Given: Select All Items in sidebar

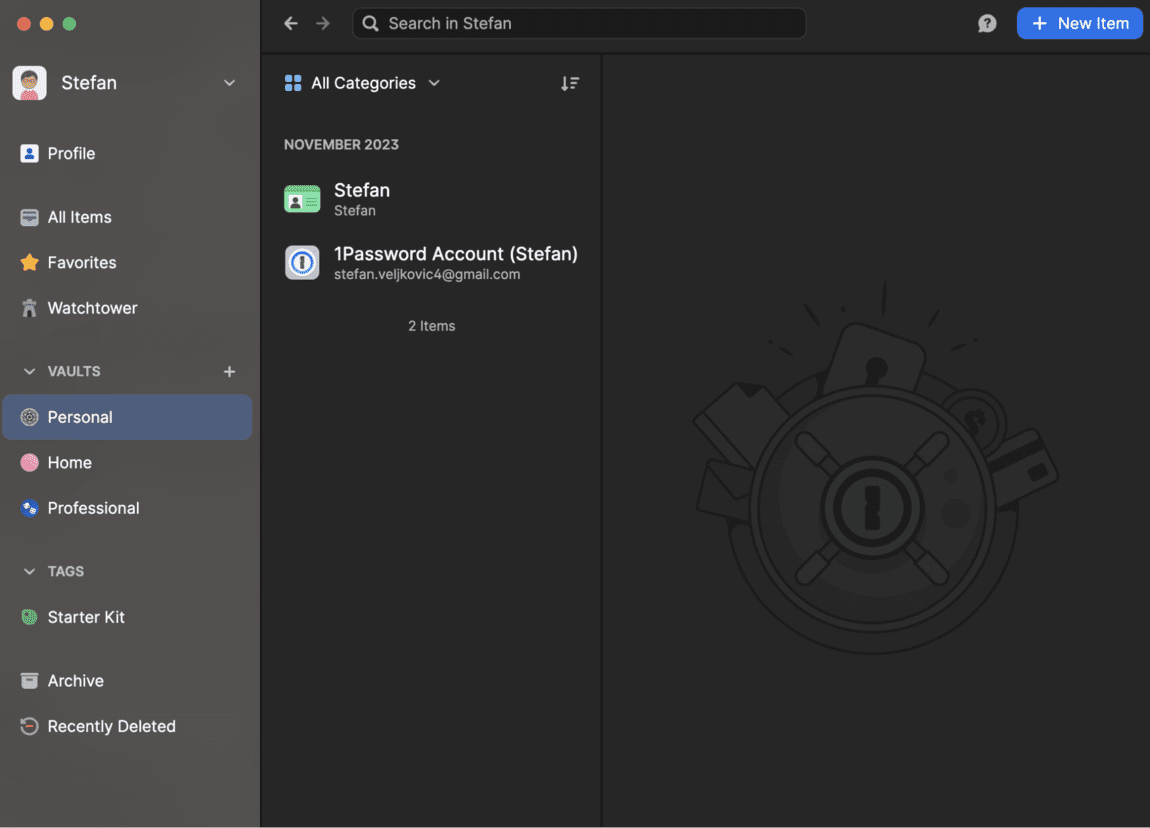Looking at the screenshot, I should (x=128, y=217).
